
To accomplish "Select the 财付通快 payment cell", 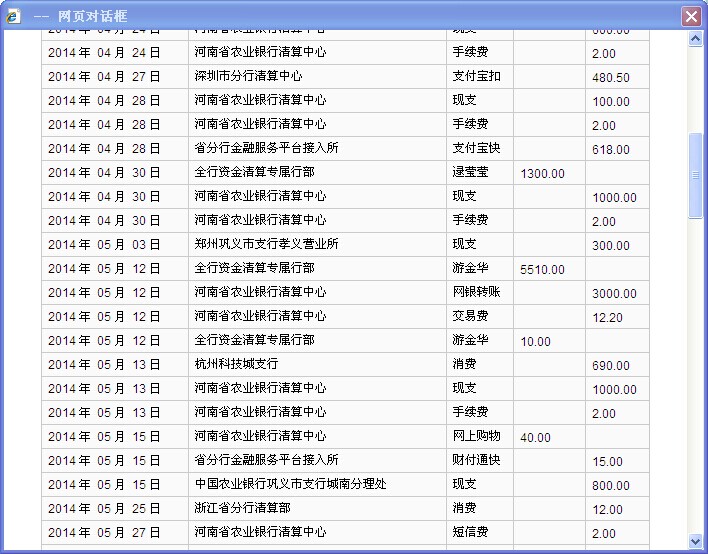I will pyautogui.click(x=476, y=460).
